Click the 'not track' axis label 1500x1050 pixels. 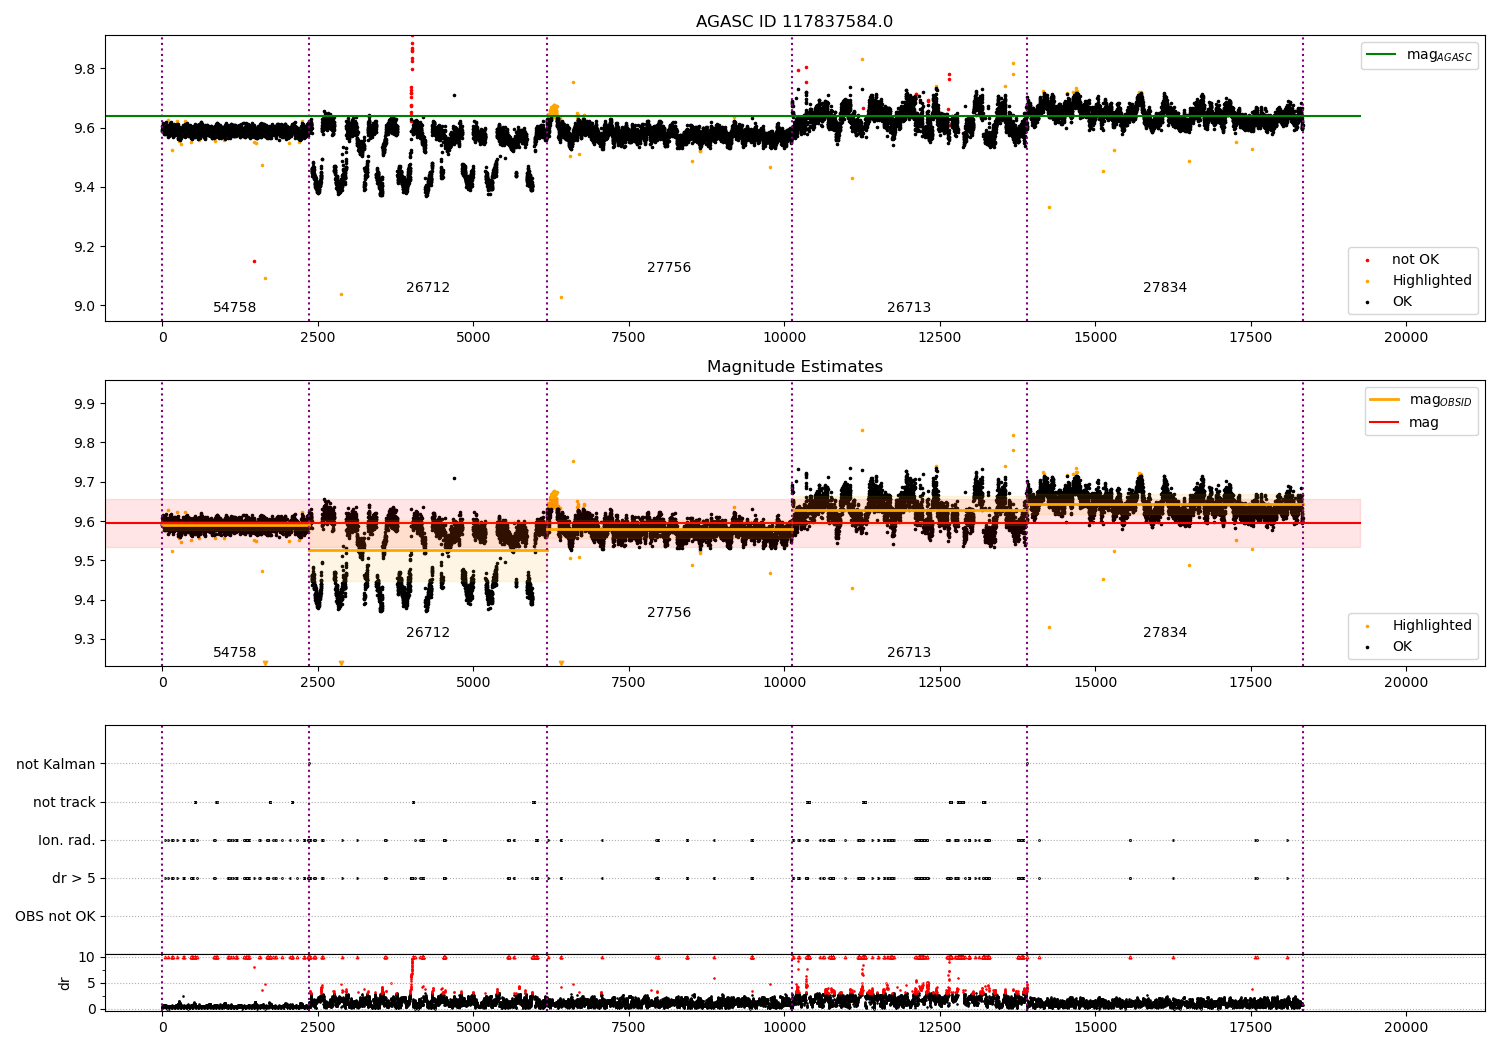click(x=64, y=803)
